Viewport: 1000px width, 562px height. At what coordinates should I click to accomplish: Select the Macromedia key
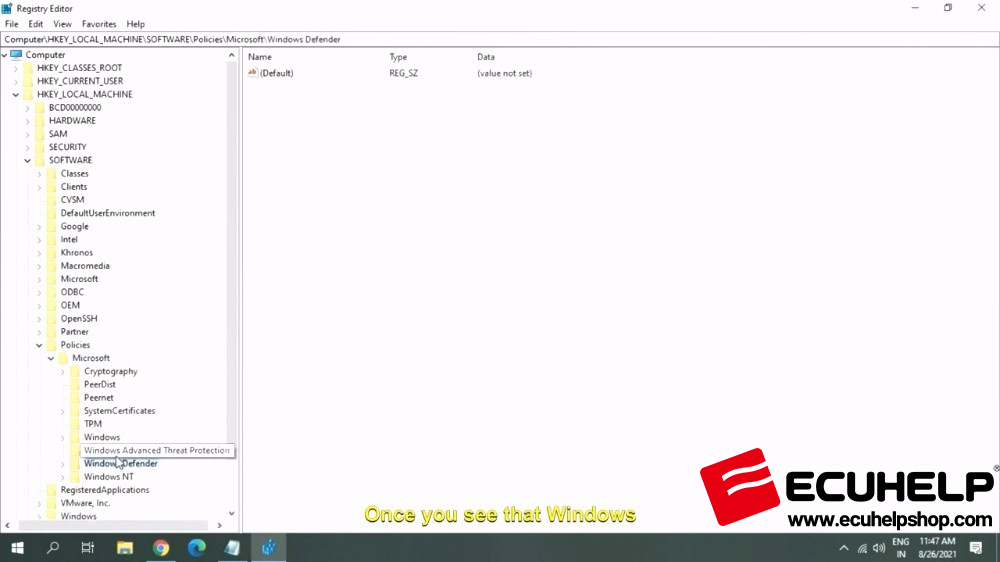pyautogui.click(x=85, y=266)
